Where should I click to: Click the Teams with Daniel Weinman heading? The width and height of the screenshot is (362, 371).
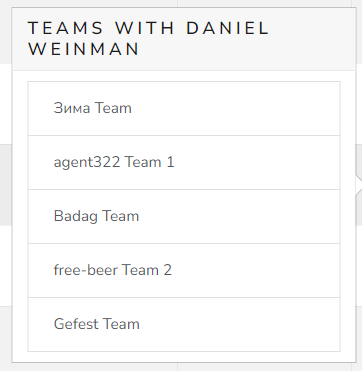coord(148,39)
